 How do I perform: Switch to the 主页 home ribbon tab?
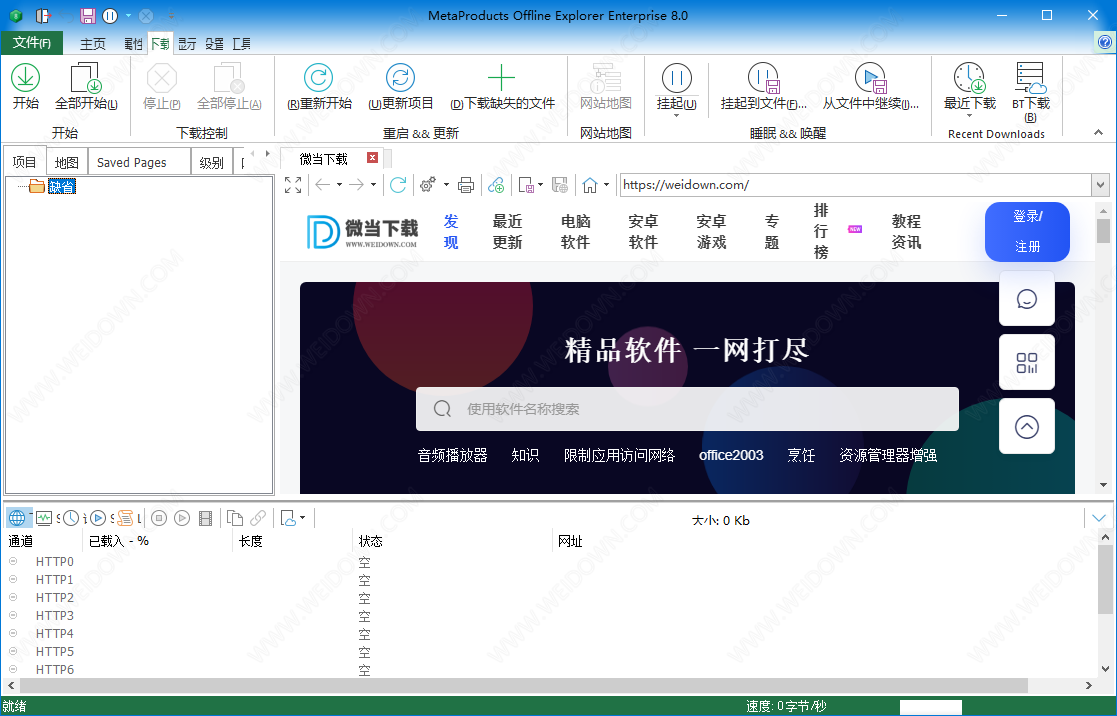(93, 43)
